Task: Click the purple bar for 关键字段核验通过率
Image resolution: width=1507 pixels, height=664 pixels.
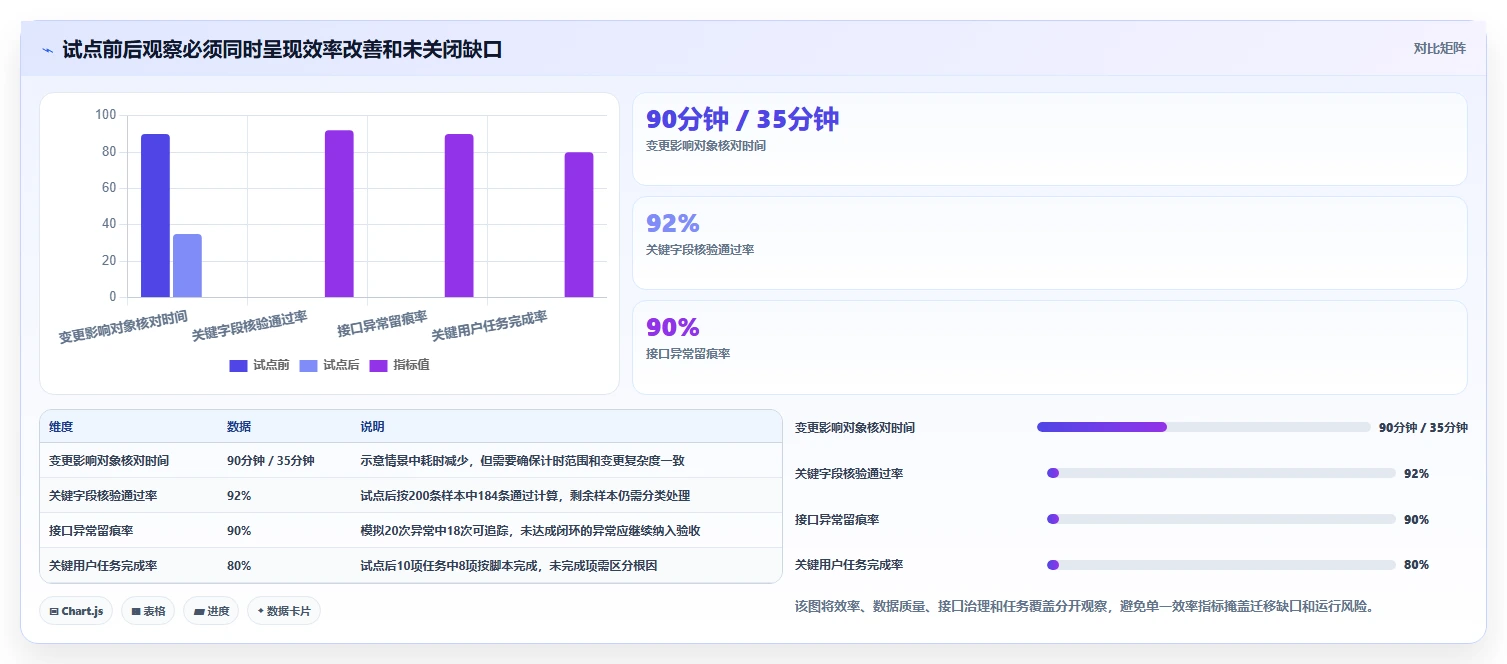Action: pyautogui.click(x=339, y=213)
